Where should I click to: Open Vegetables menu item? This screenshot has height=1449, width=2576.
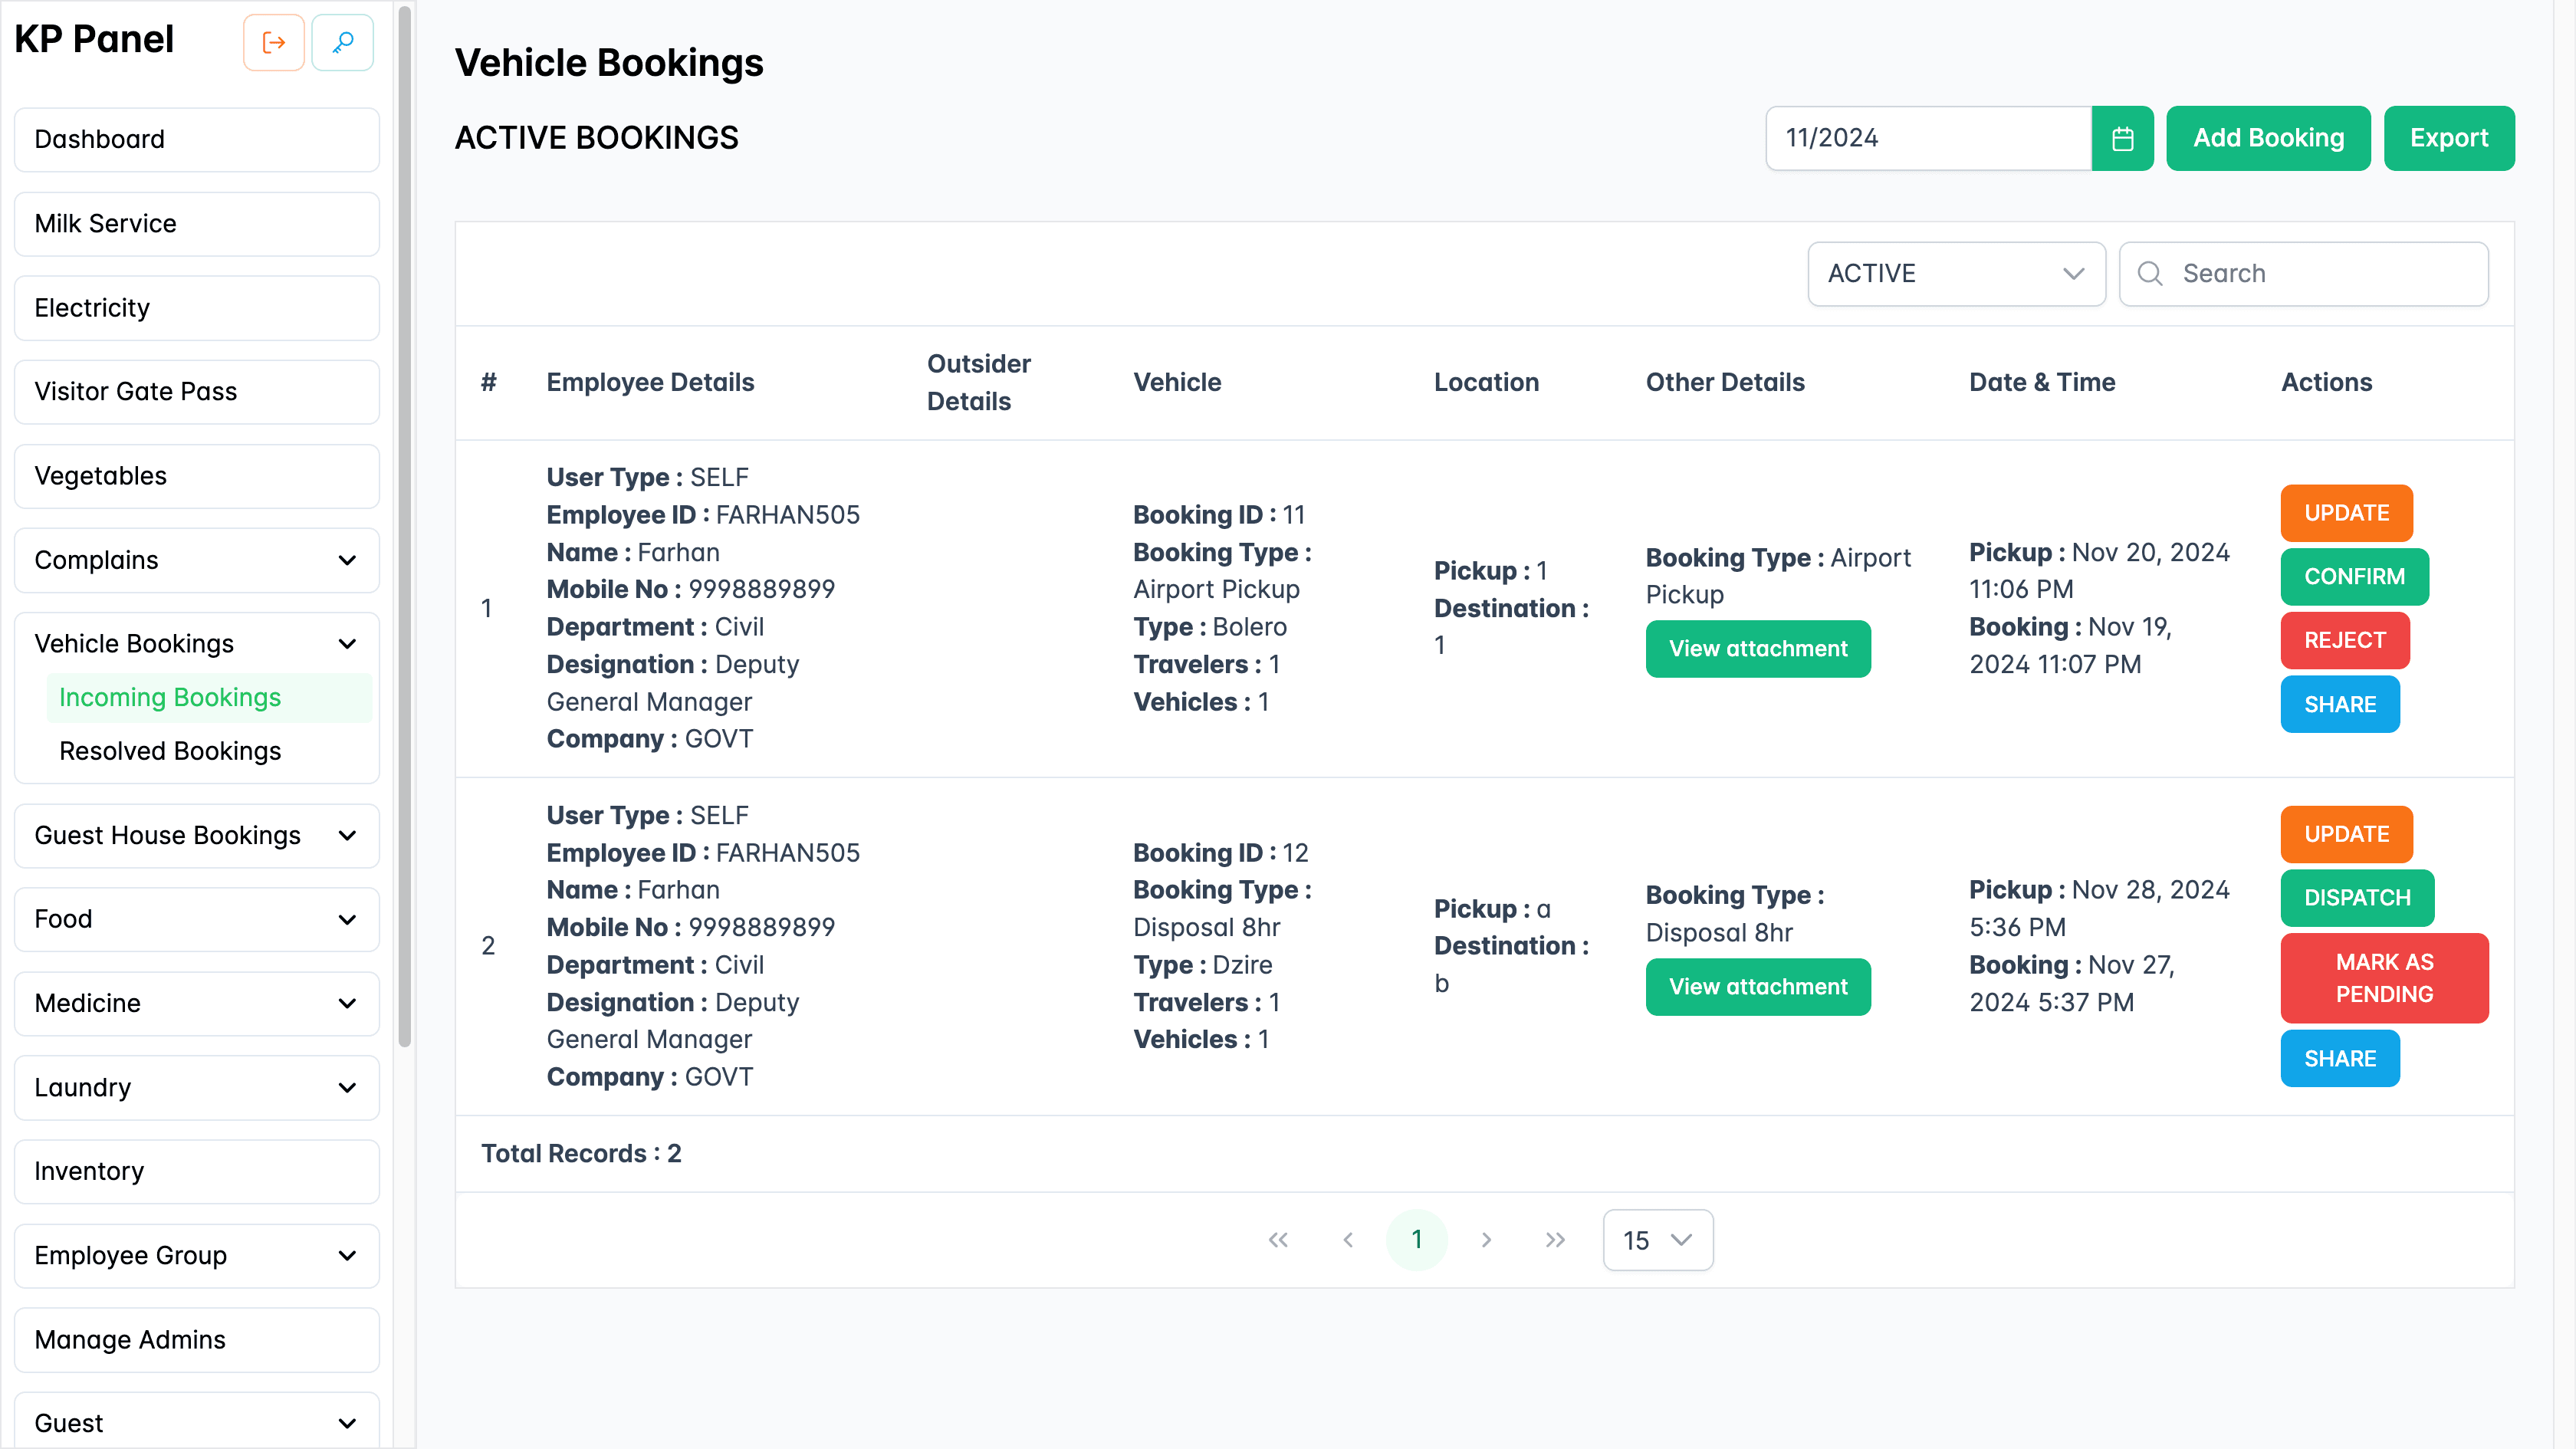(x=197, y=476)
